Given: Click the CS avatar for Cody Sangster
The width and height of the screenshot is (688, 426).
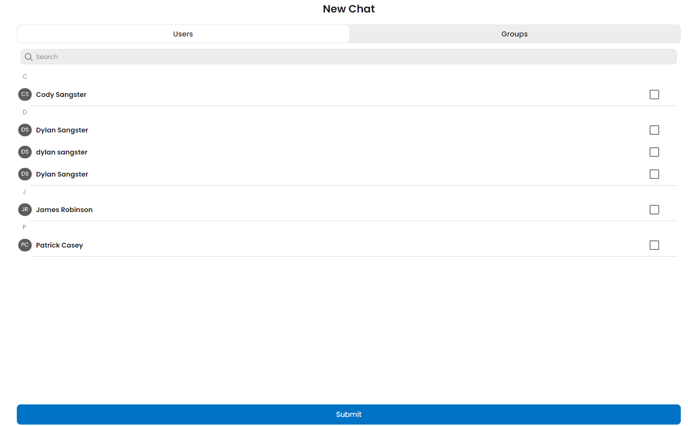Looking at the screenshot, I should [25, 94].
